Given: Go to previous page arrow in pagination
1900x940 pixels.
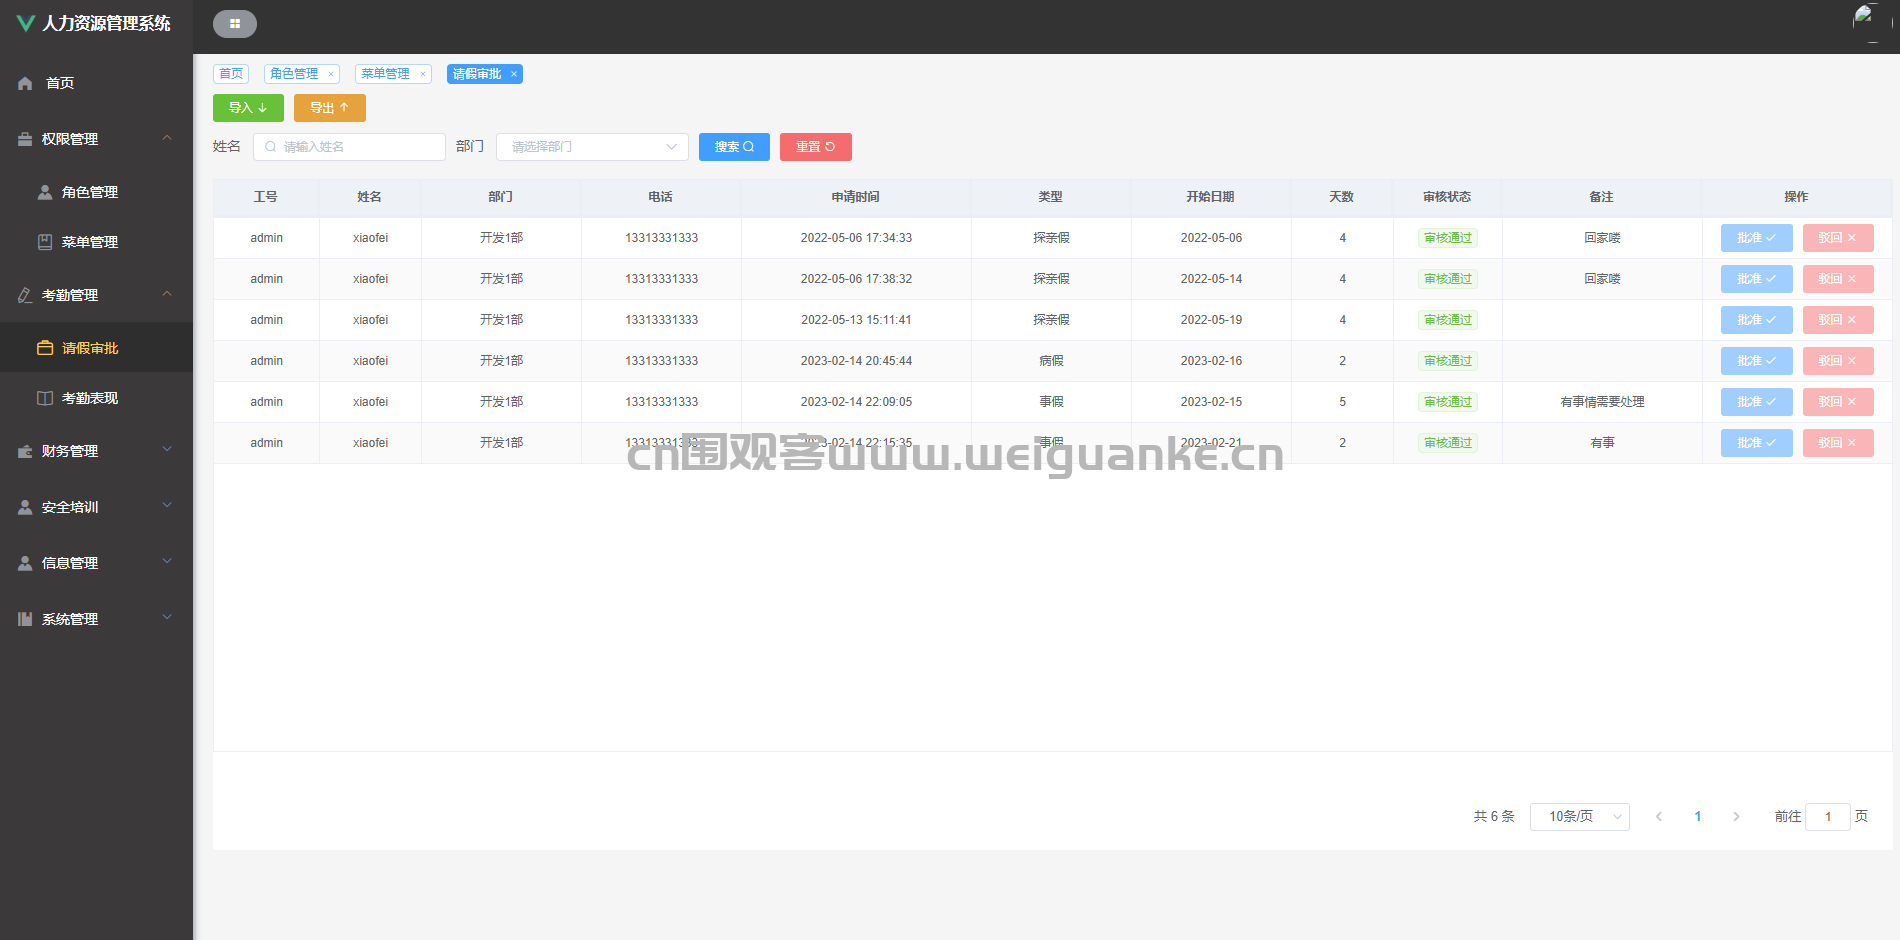Looking at the screenshot, I should coord(1659,816).
